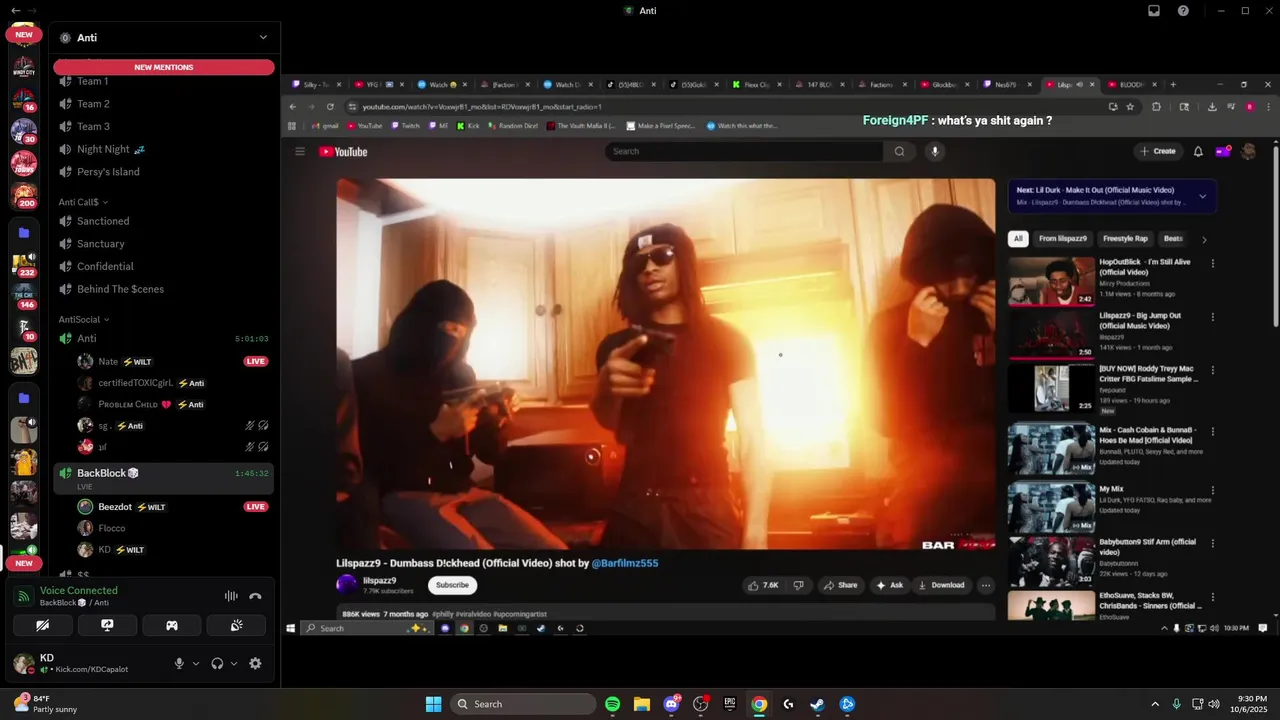This screenshot has width=1280, height=720.
Task: Select the From lilspazz9 filter chip
Action: tap(1062, 239)
